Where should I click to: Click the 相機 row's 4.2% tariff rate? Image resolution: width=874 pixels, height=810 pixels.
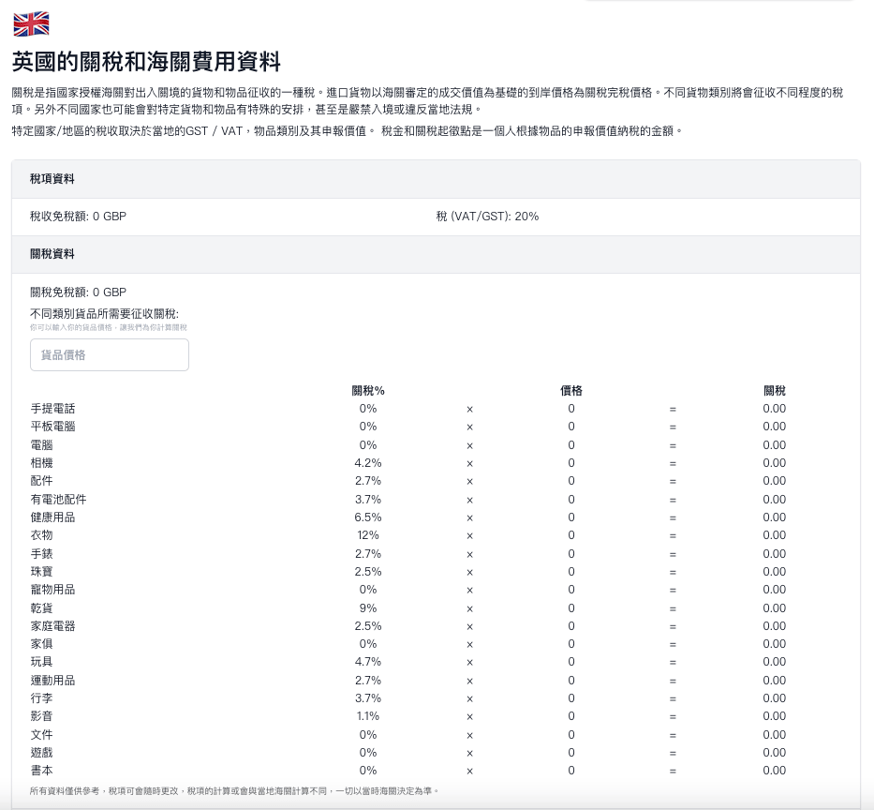368,463
